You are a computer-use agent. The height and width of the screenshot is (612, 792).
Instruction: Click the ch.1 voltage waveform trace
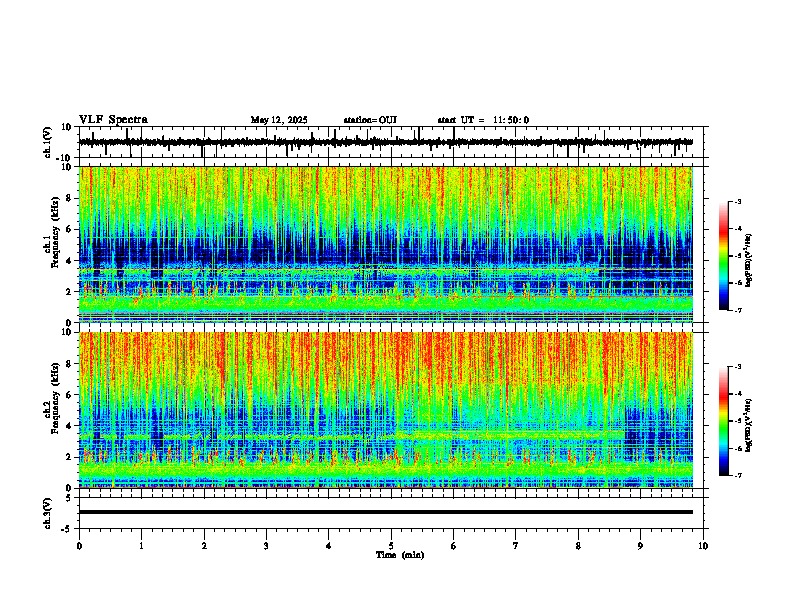(386, 142)
